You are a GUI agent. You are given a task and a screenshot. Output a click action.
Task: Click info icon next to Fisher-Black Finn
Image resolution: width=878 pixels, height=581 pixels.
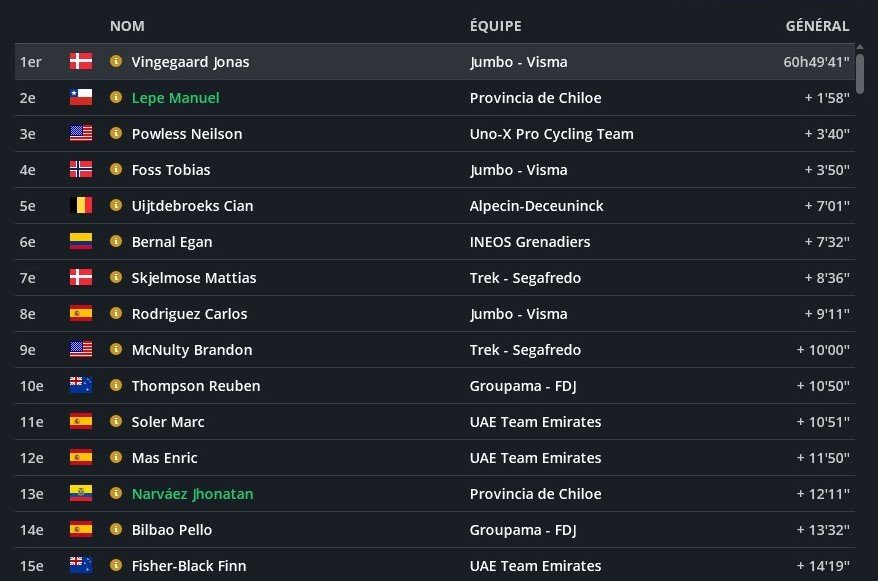point(116,566)
